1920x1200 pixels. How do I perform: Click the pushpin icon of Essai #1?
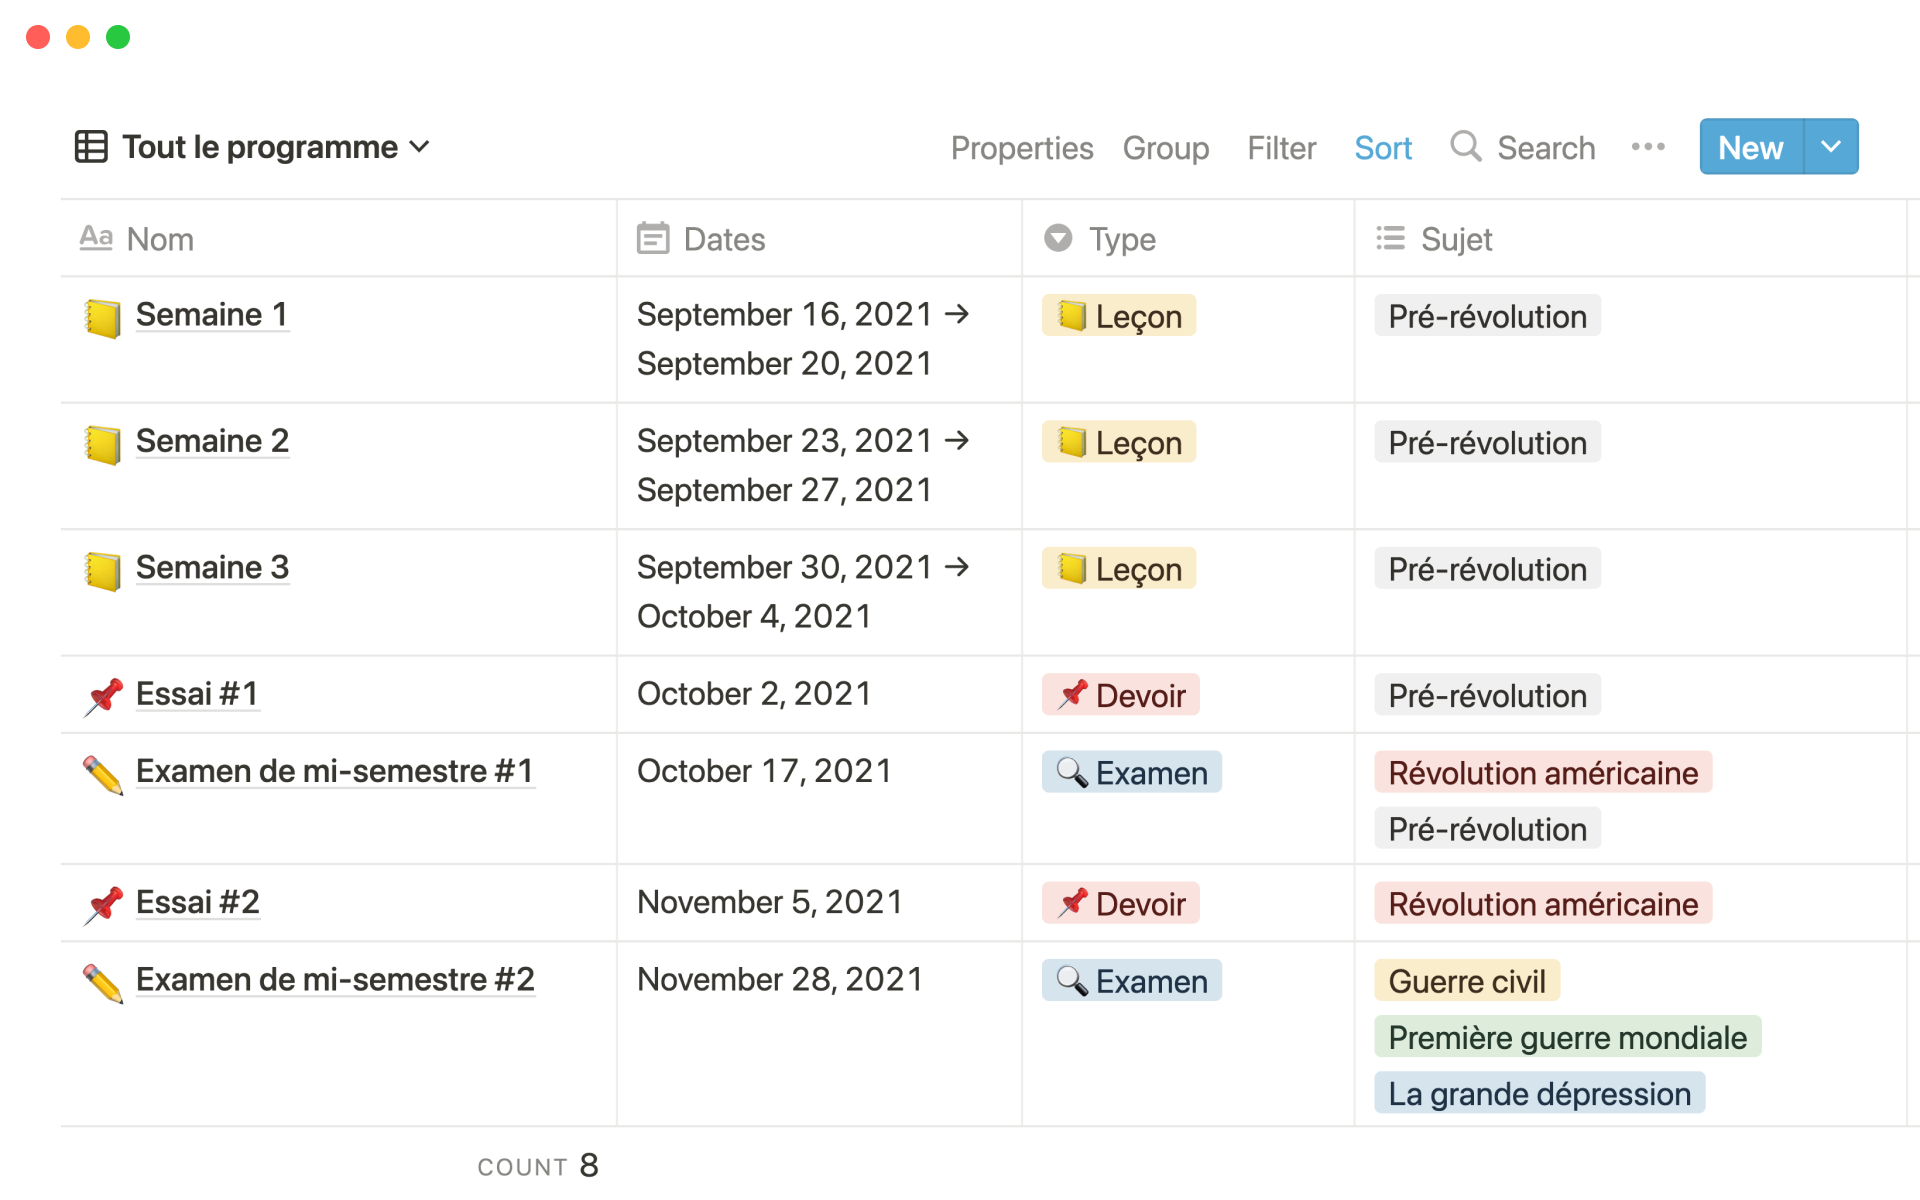tap(103, 697)
